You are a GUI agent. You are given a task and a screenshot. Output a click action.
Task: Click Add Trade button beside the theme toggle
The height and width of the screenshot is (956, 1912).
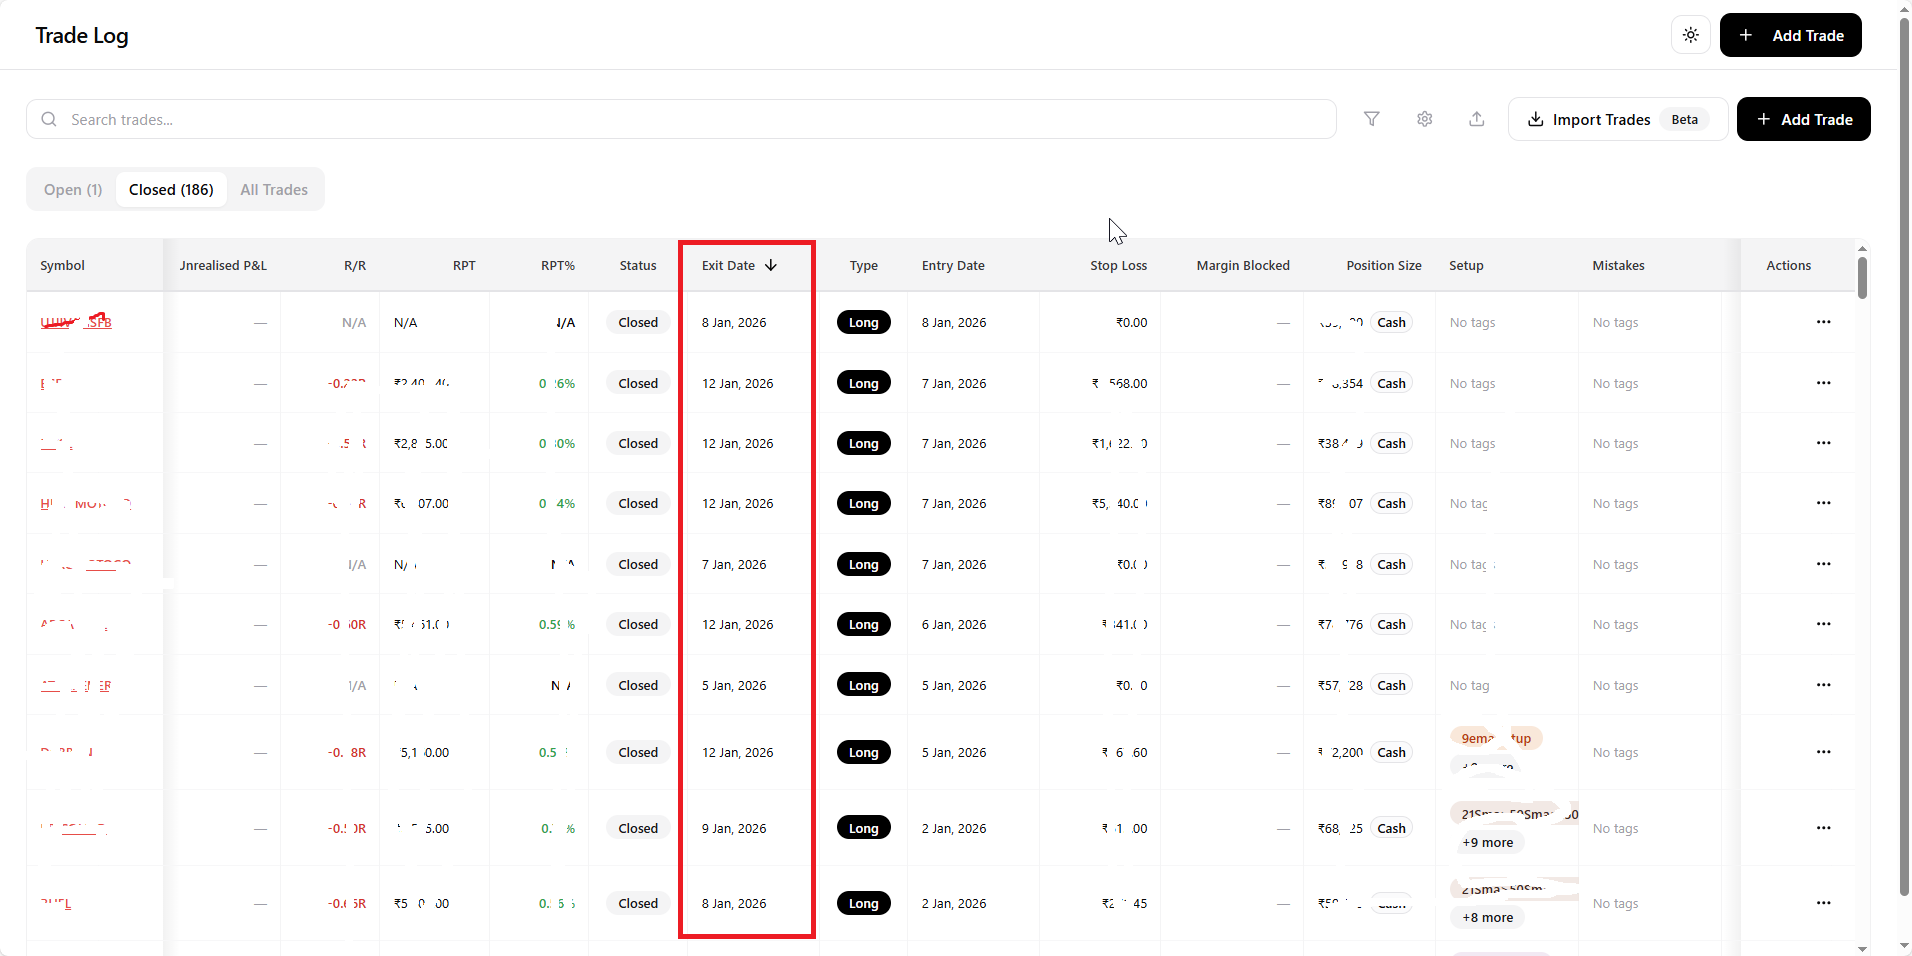click(x=1790, y=35)
